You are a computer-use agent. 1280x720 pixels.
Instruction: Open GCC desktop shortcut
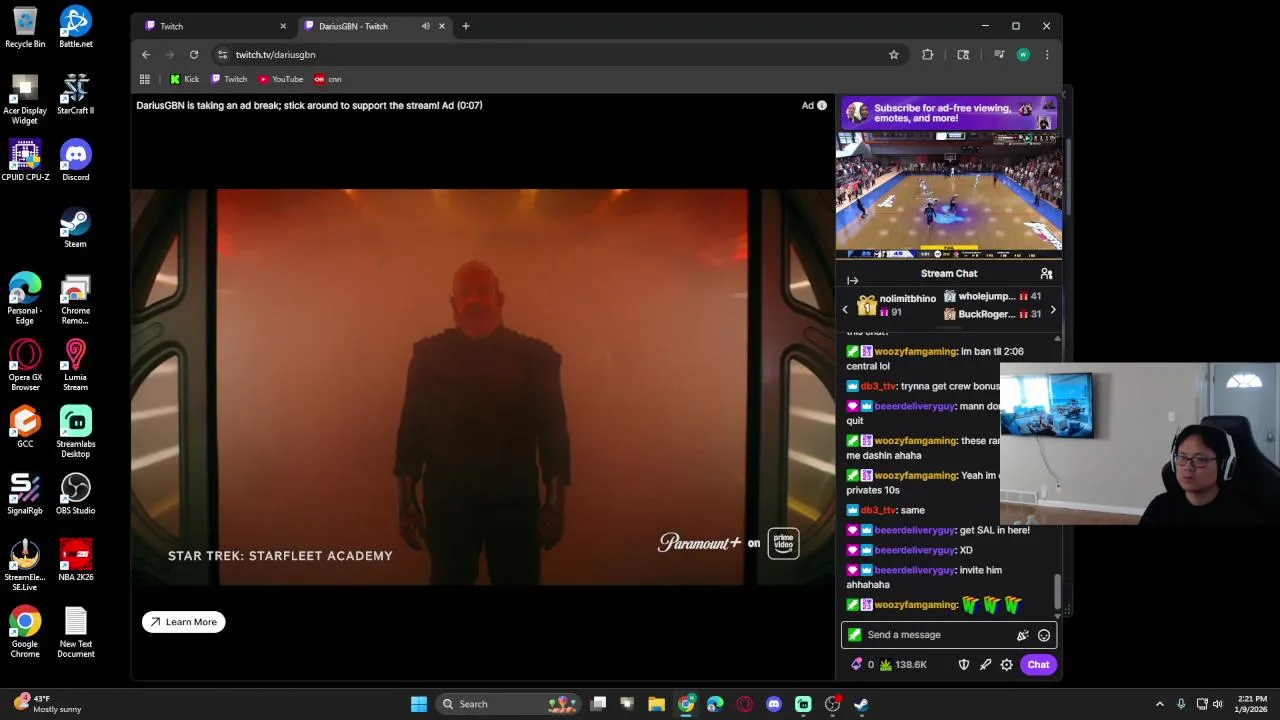pos(25,428)
